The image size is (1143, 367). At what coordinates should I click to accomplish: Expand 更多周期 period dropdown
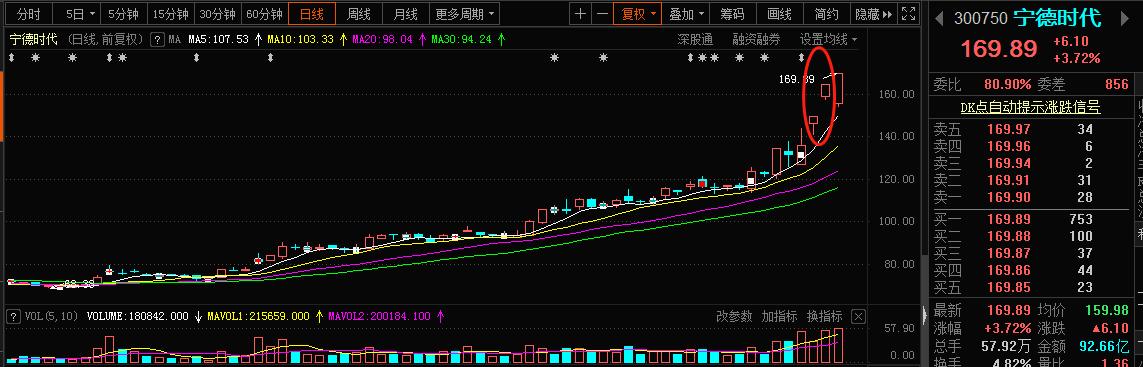(x=464, y=13)
